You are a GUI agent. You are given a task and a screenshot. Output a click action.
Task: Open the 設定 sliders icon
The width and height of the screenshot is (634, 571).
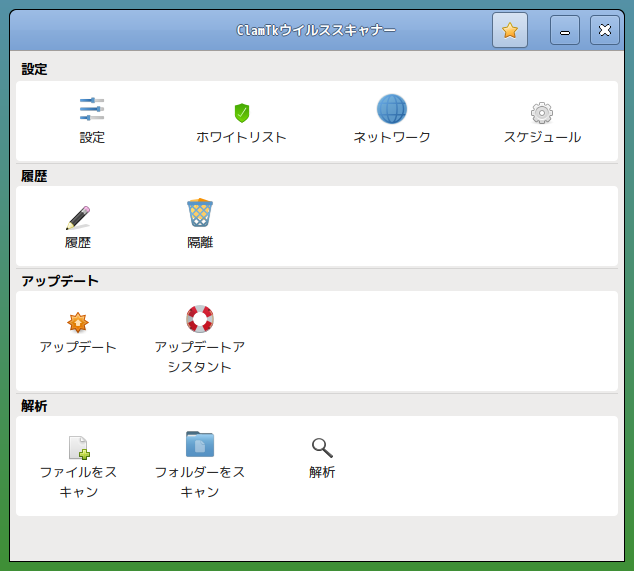click(x=92, y=109)
